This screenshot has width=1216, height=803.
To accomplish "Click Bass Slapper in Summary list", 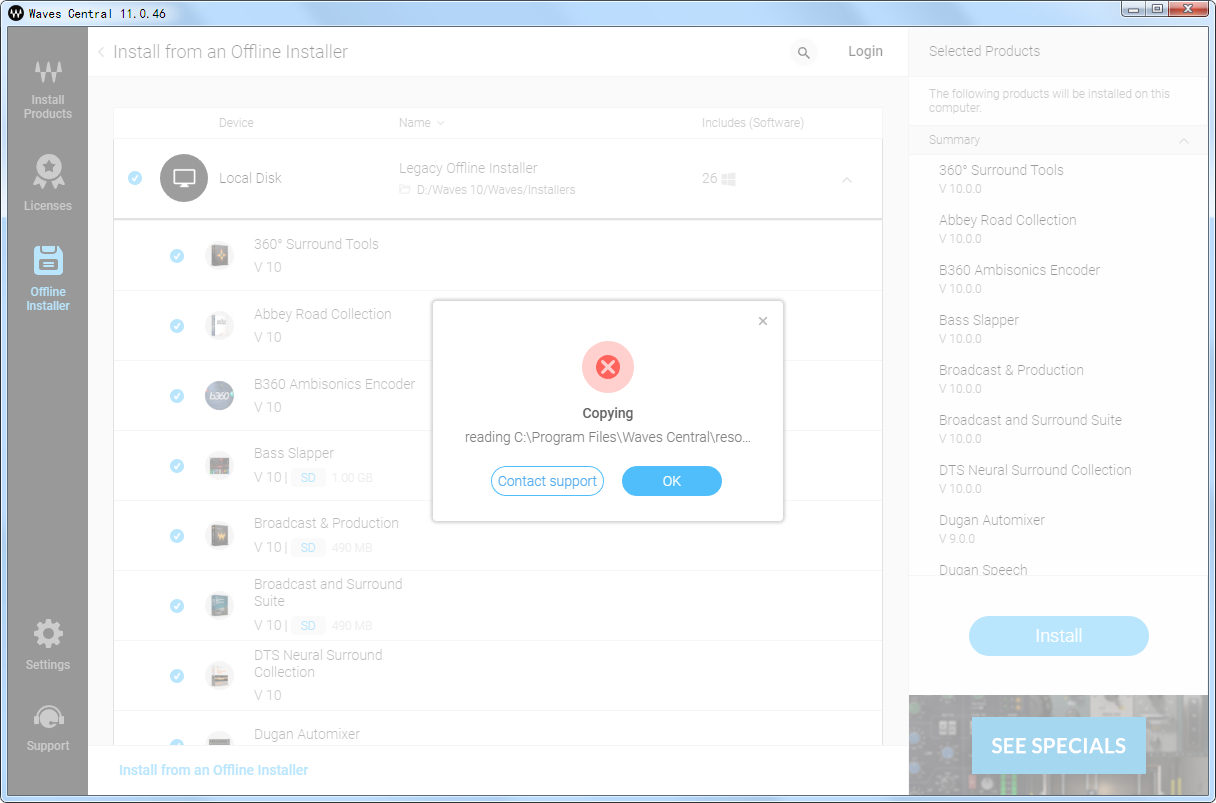I will click(979, 320).
